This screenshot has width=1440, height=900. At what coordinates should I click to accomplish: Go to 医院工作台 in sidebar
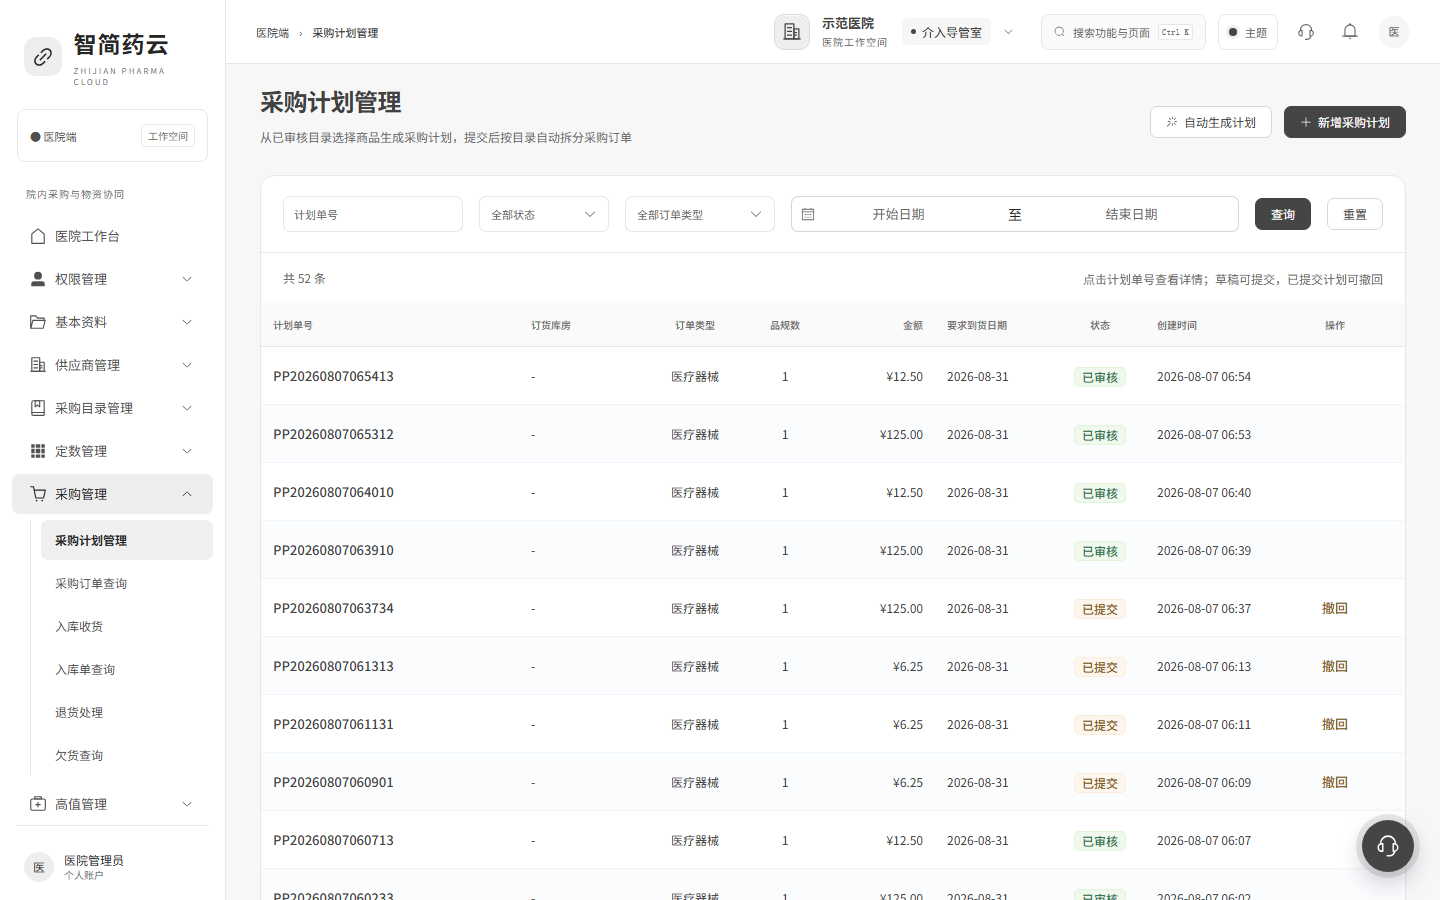coord(112,236)
